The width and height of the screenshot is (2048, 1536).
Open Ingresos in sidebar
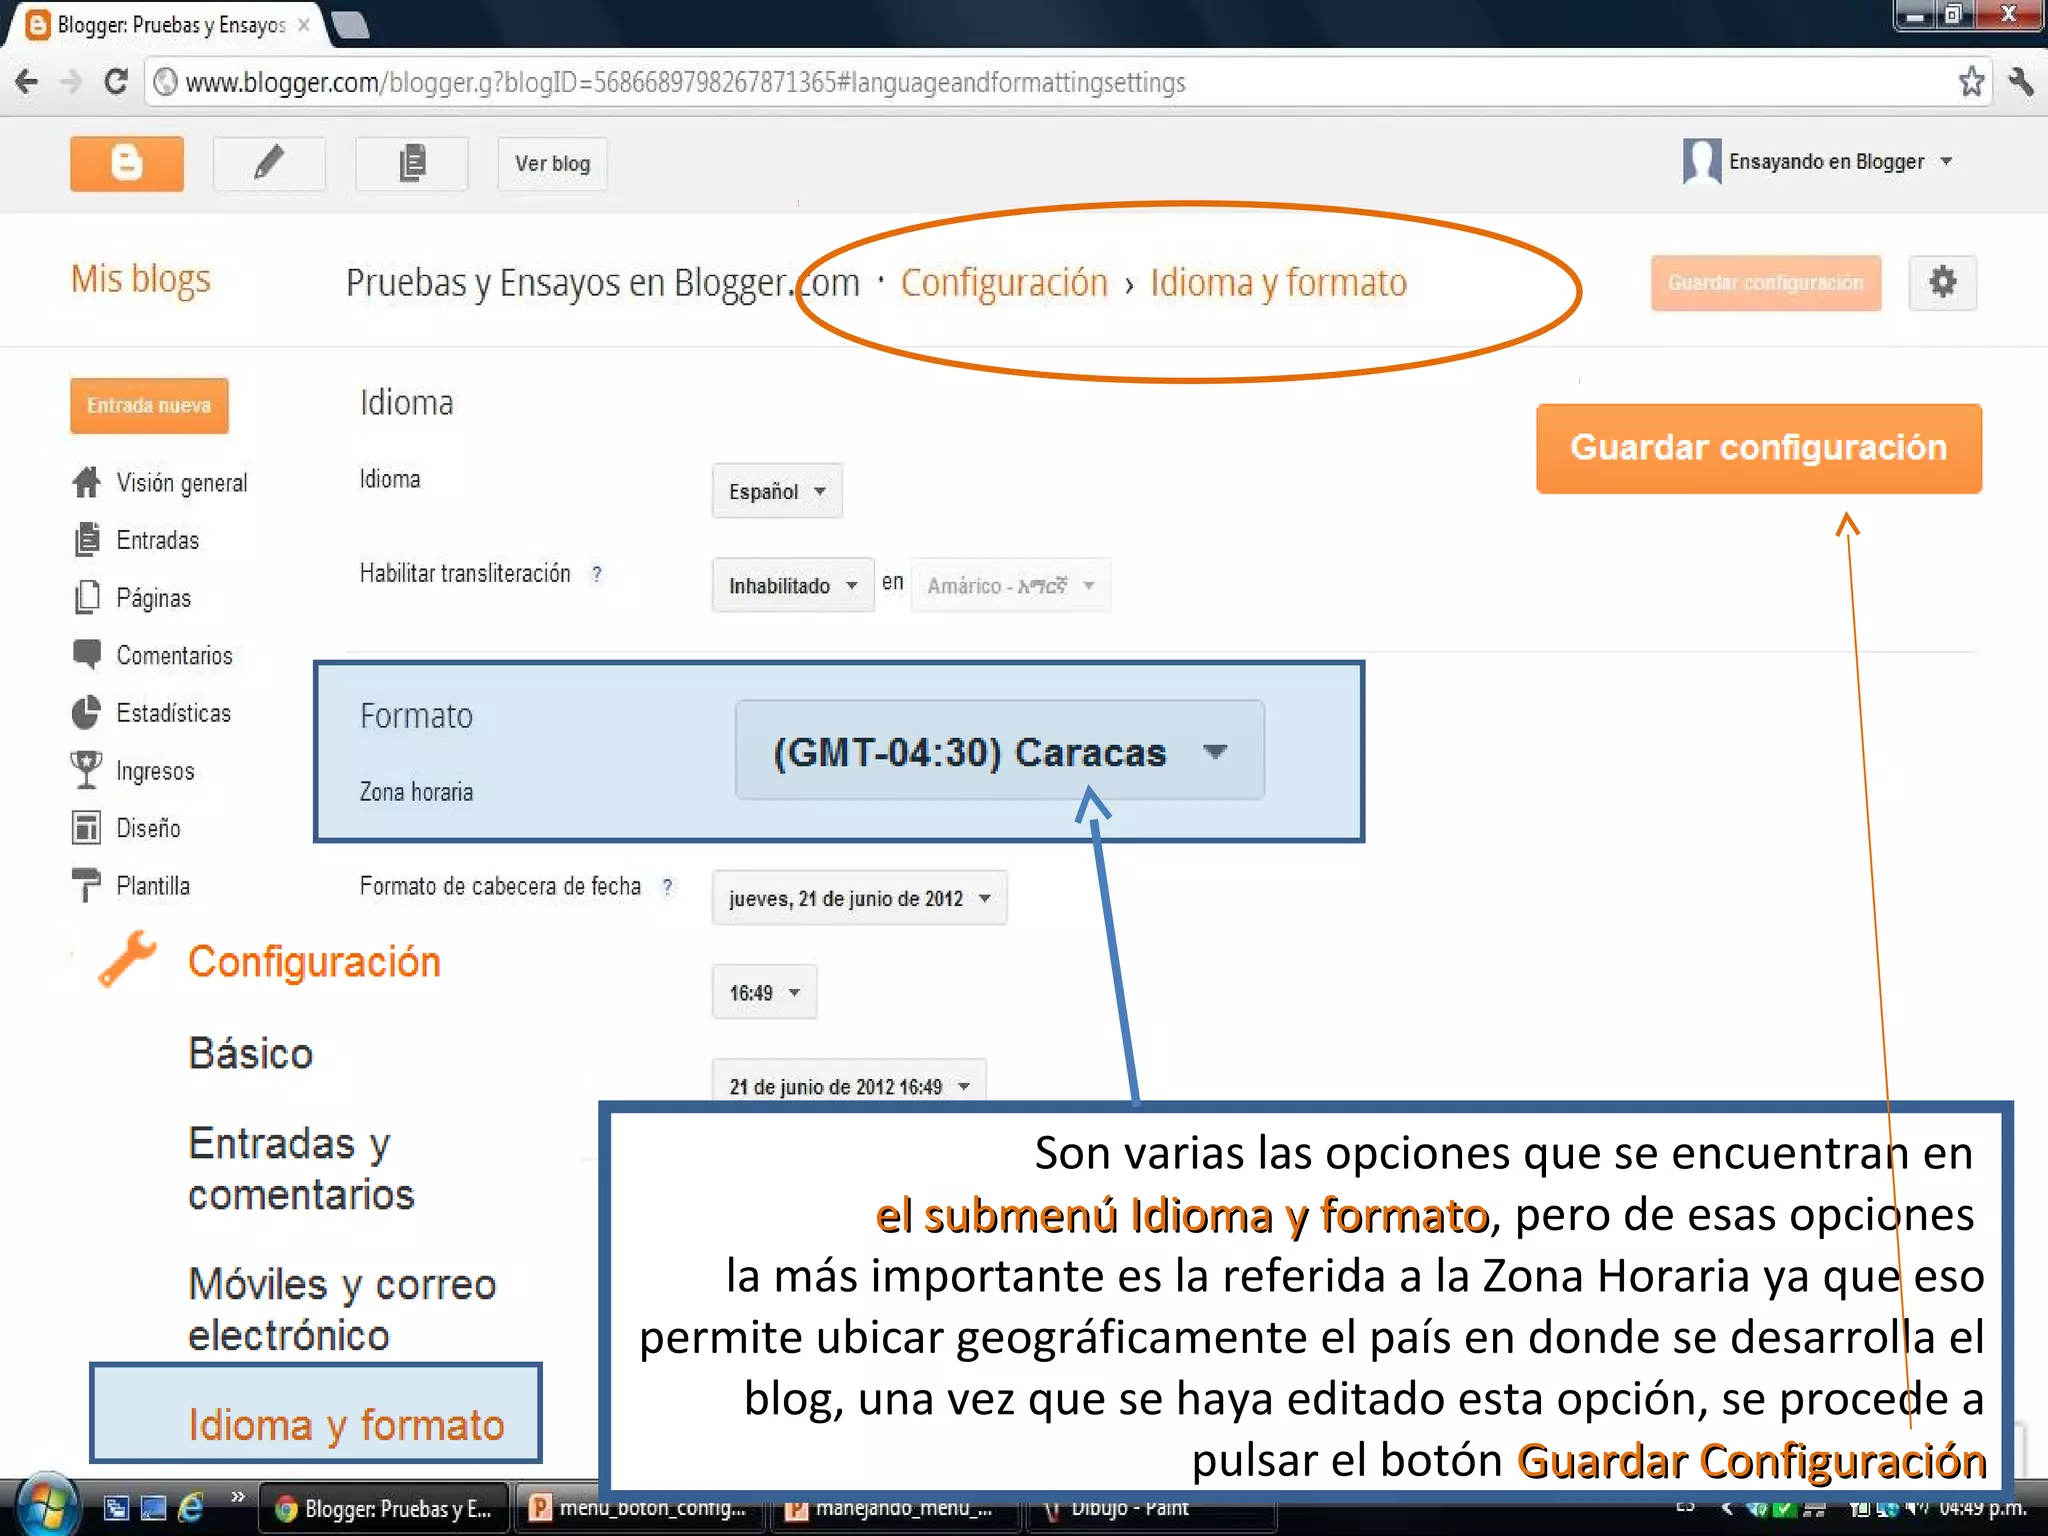click(155, 771)
